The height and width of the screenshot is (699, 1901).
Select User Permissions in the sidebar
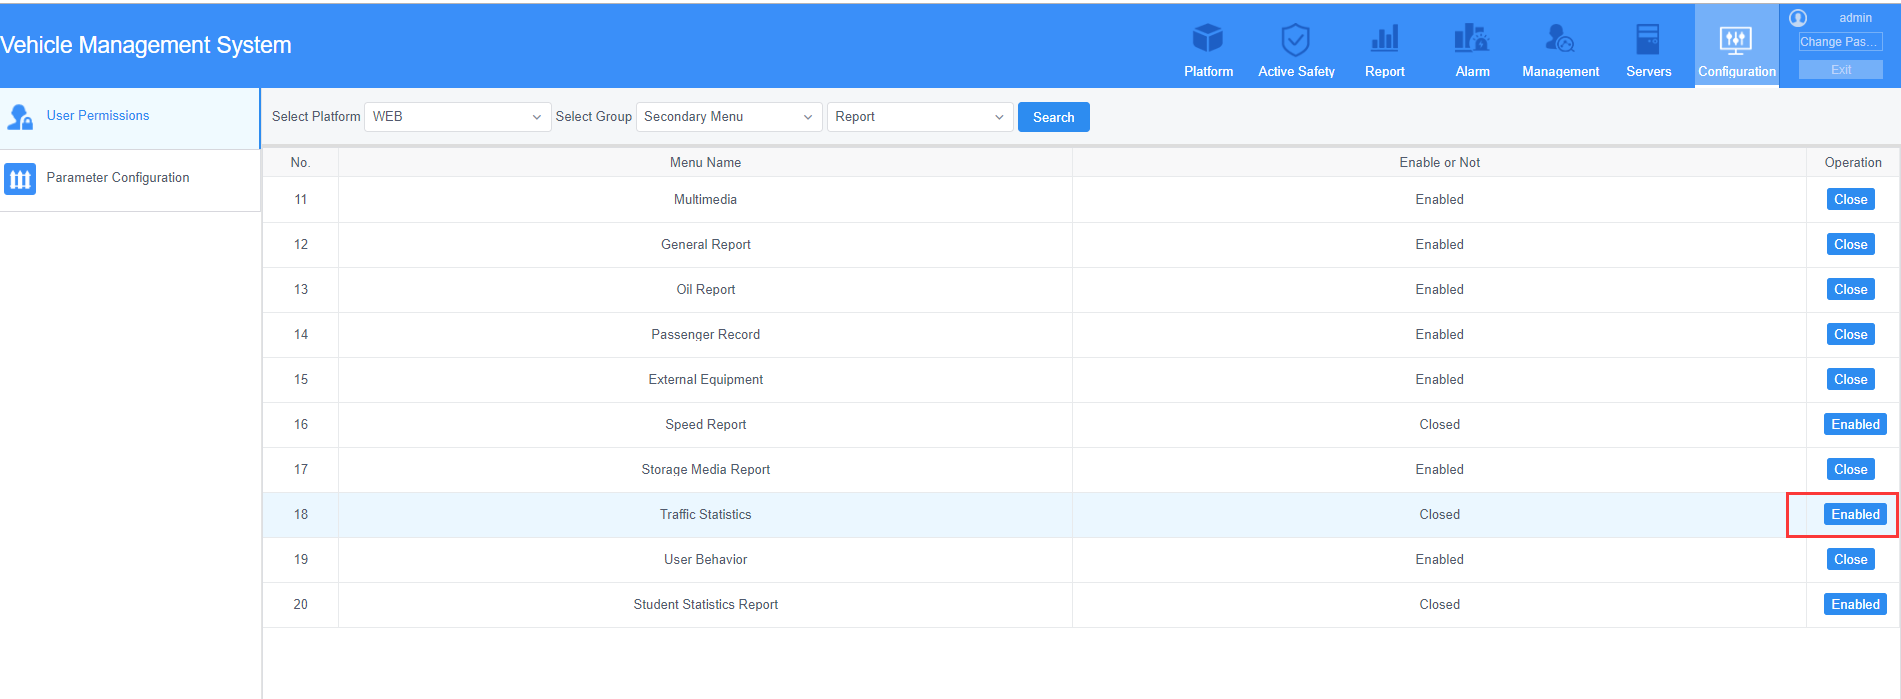[x=130, y=118]
